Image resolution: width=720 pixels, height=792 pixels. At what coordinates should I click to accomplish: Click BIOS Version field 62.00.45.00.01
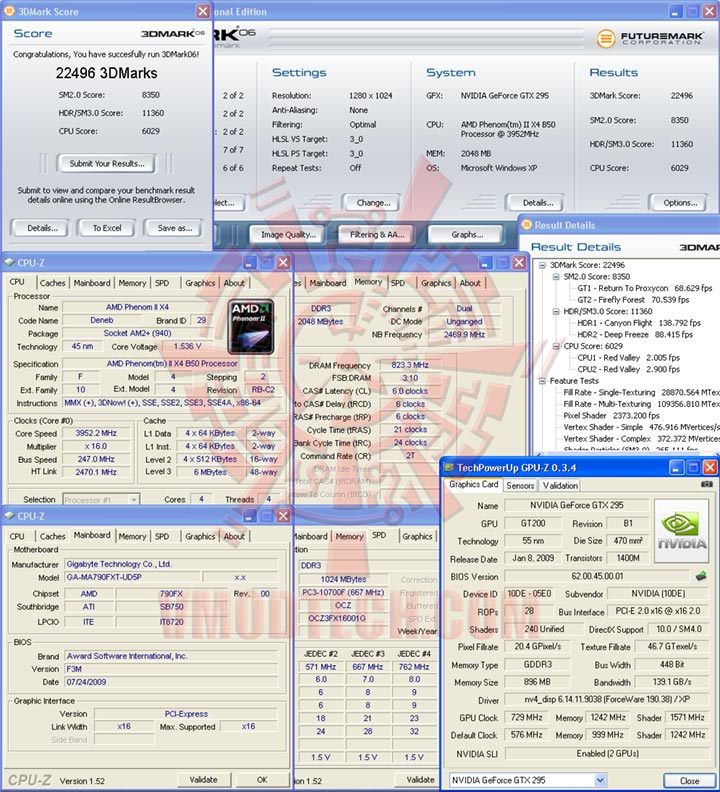click(x=597, y=576)
